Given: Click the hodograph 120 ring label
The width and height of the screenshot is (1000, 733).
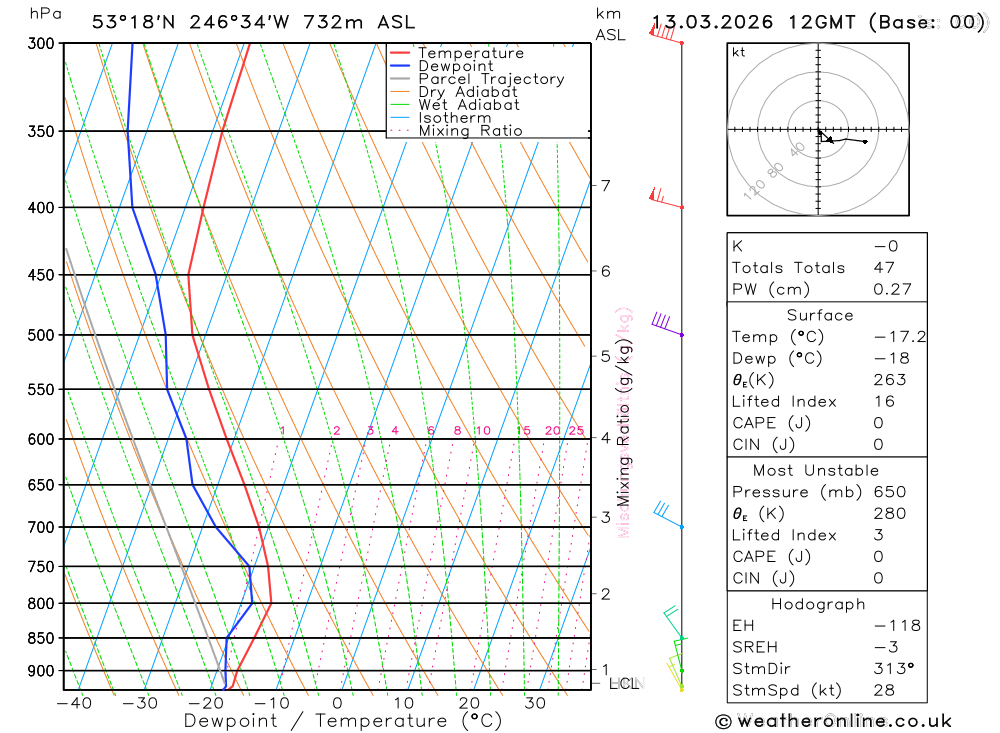Looking at the screenshot, I should [x=754, y=189].
